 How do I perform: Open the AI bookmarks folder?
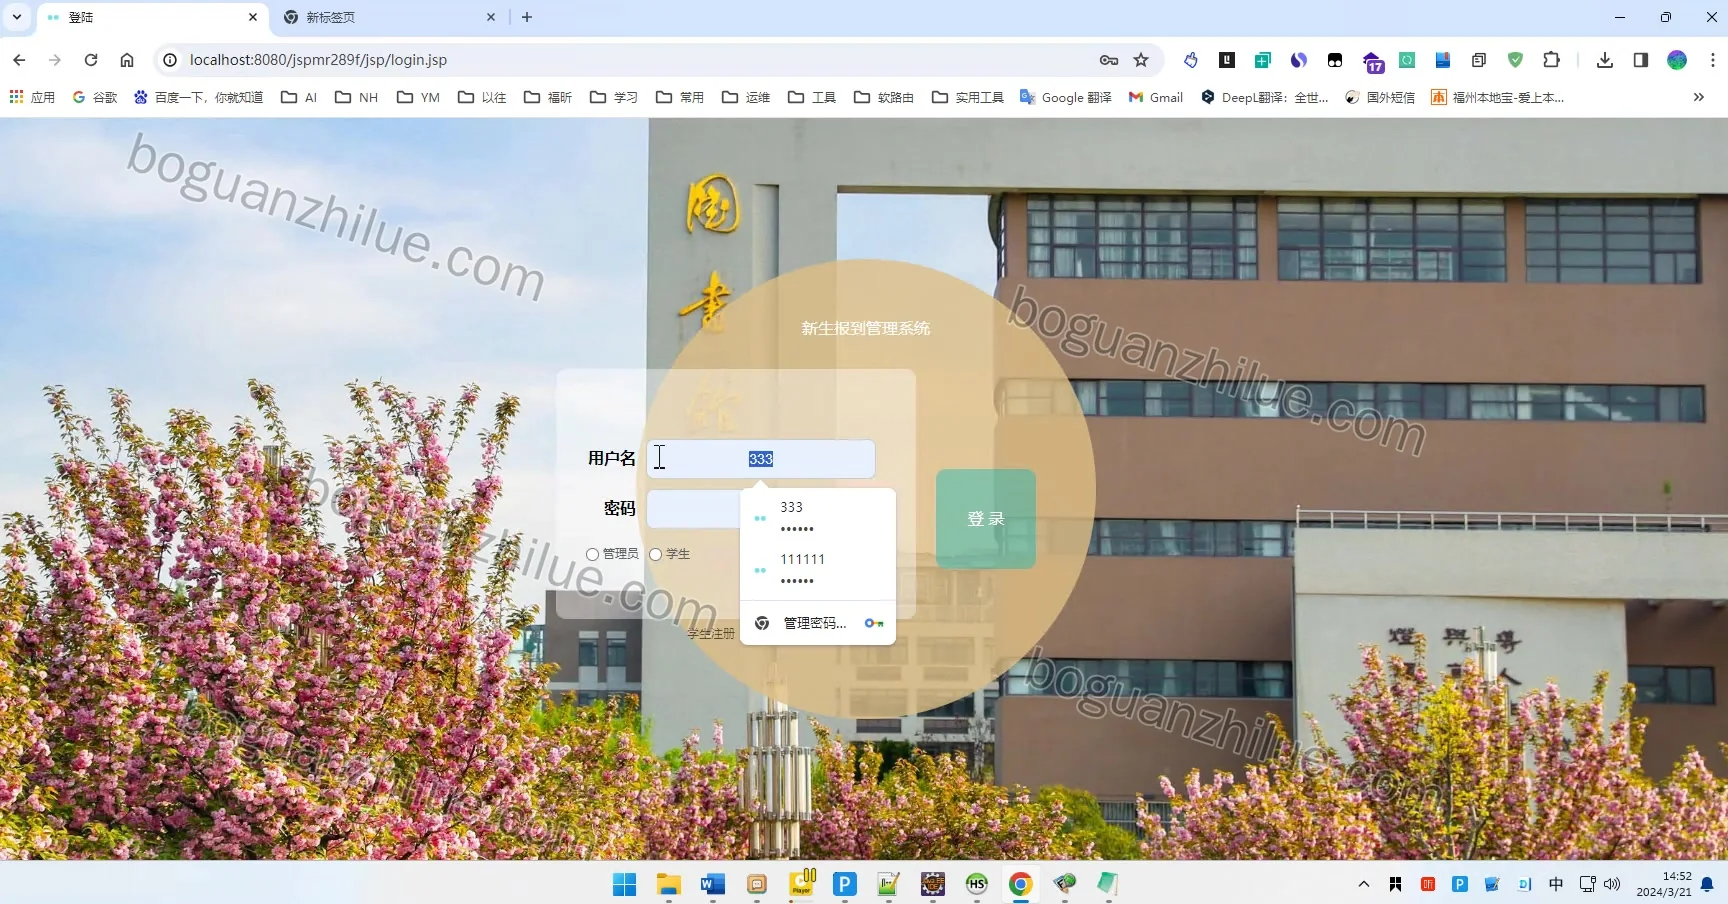tap(299, 97)
